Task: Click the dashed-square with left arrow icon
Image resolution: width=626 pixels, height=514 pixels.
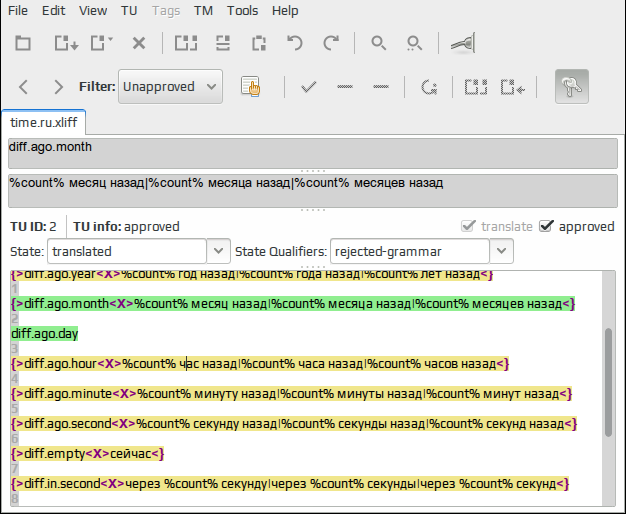Action: (513, 87)
